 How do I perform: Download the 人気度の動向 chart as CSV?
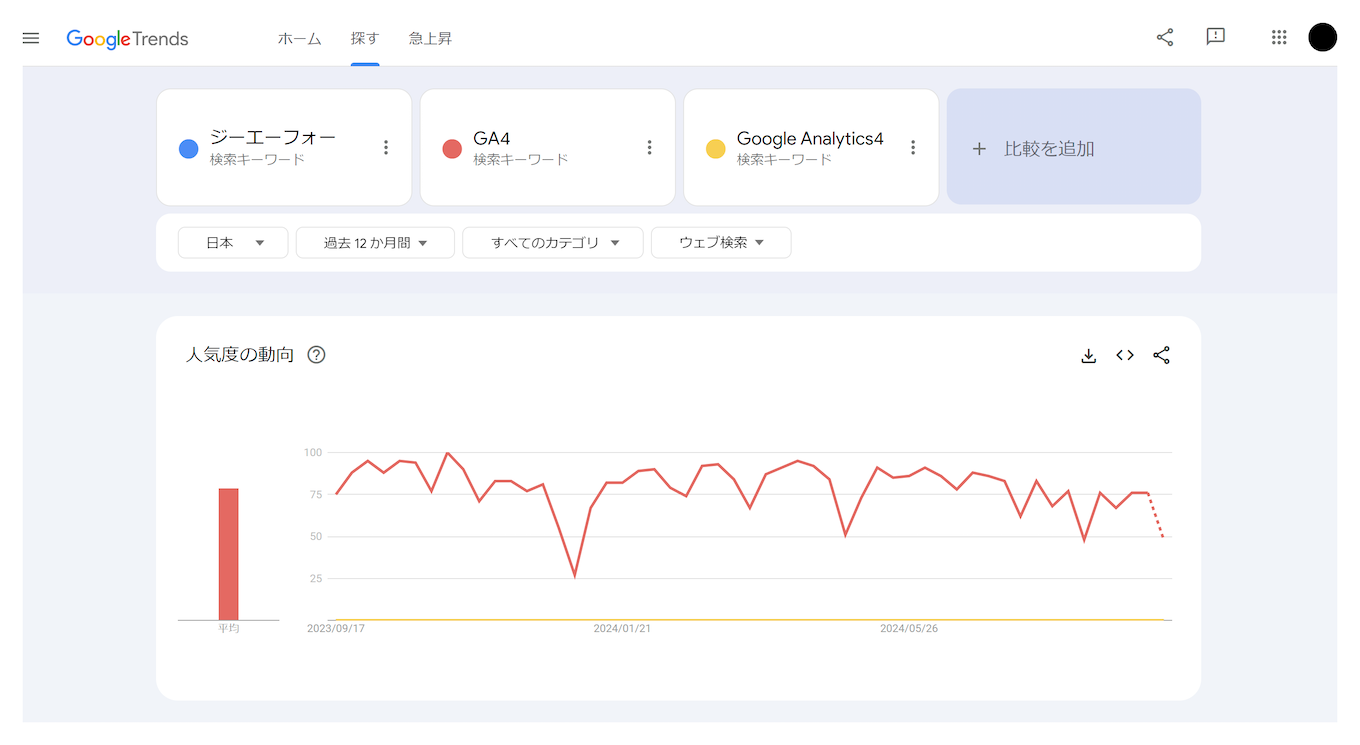1089,356
